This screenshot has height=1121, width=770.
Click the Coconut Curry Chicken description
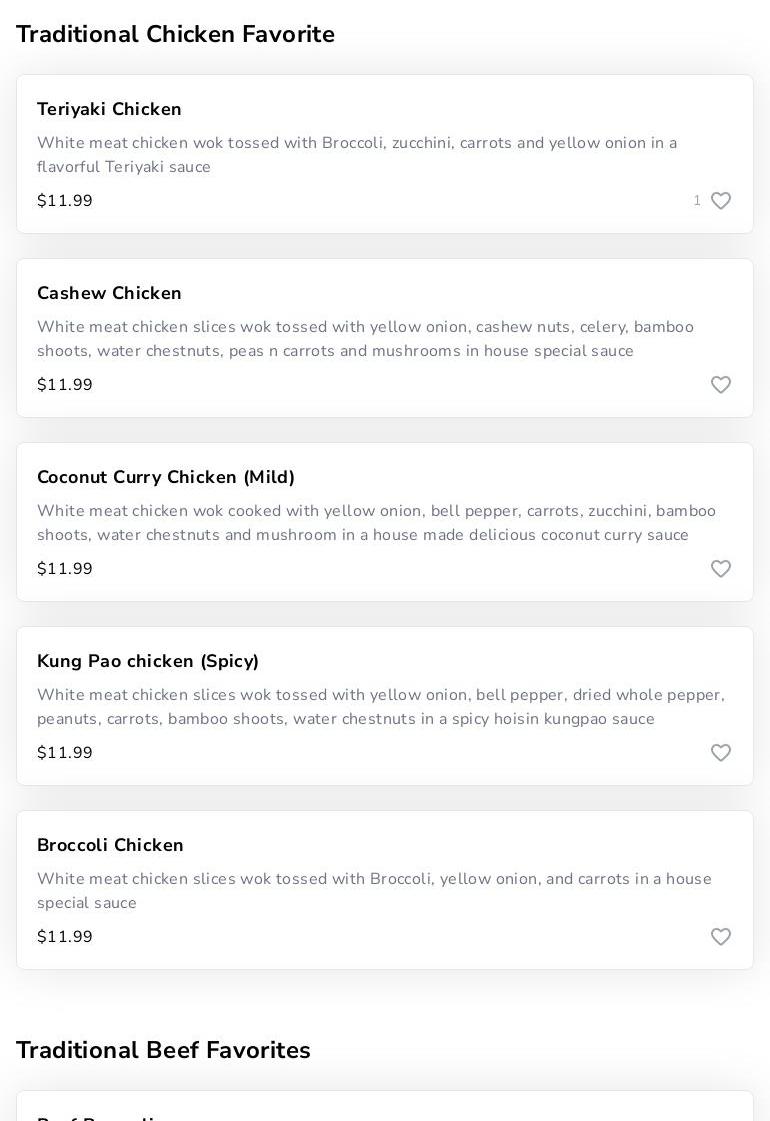pyautogui.click(x=376, y=523)
